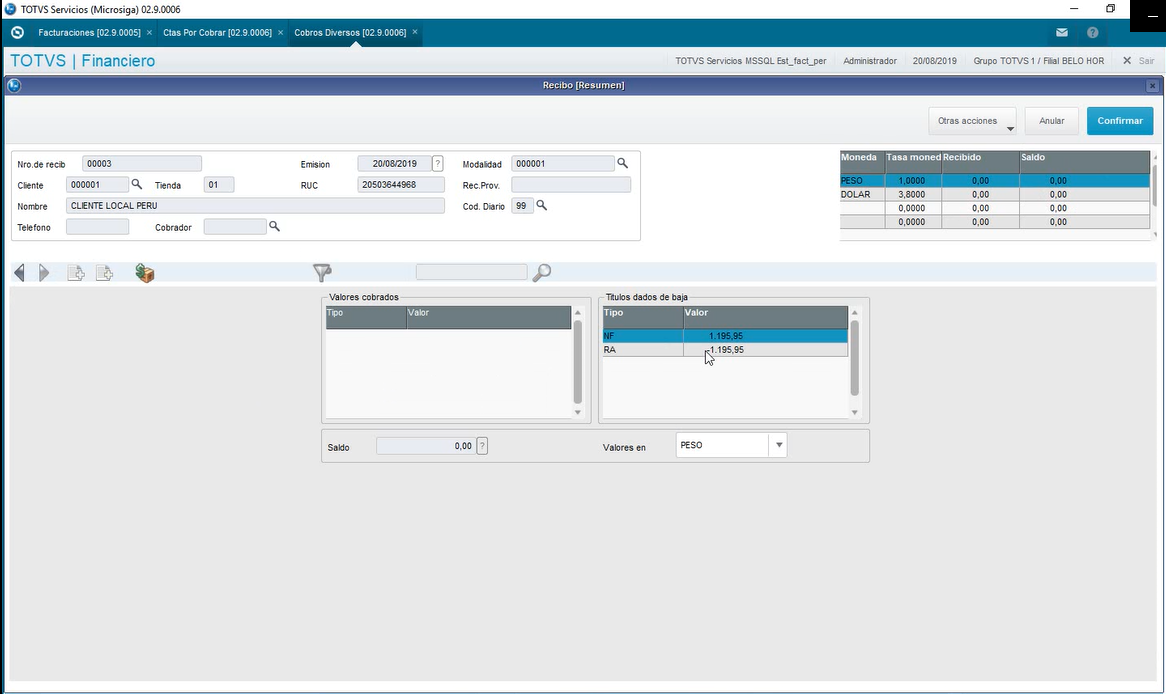This screenshot has width=1166, height=694.
Task: Click the first add-document toolbar icon
Action: pos(76,273)
